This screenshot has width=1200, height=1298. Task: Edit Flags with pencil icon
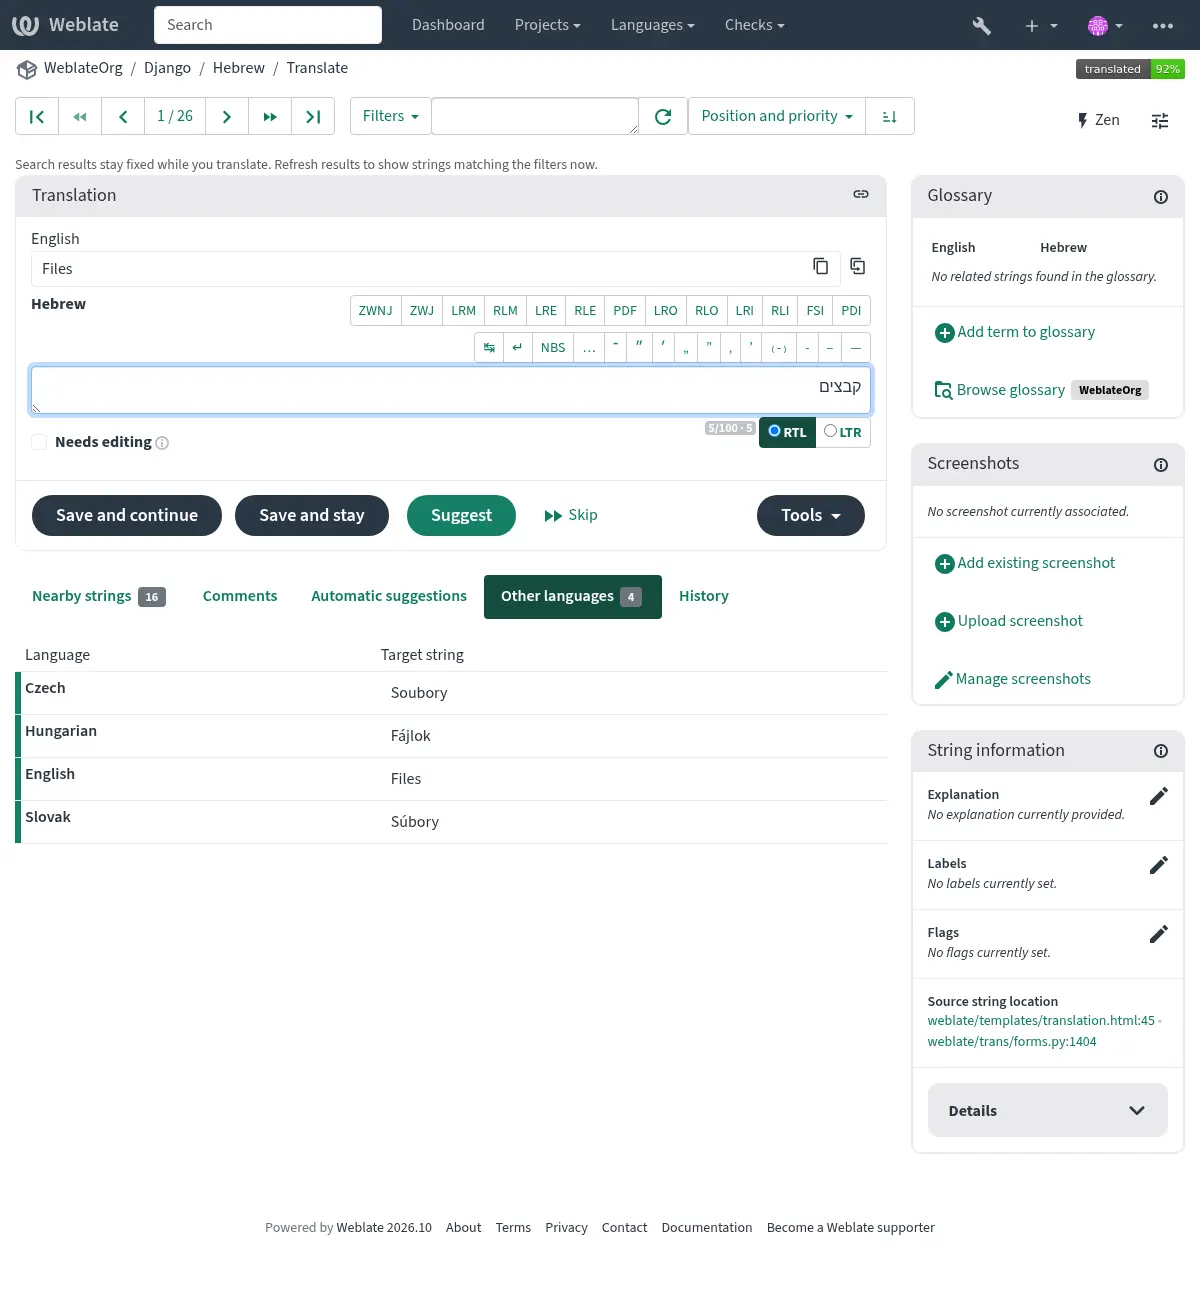click(1159, 934)
